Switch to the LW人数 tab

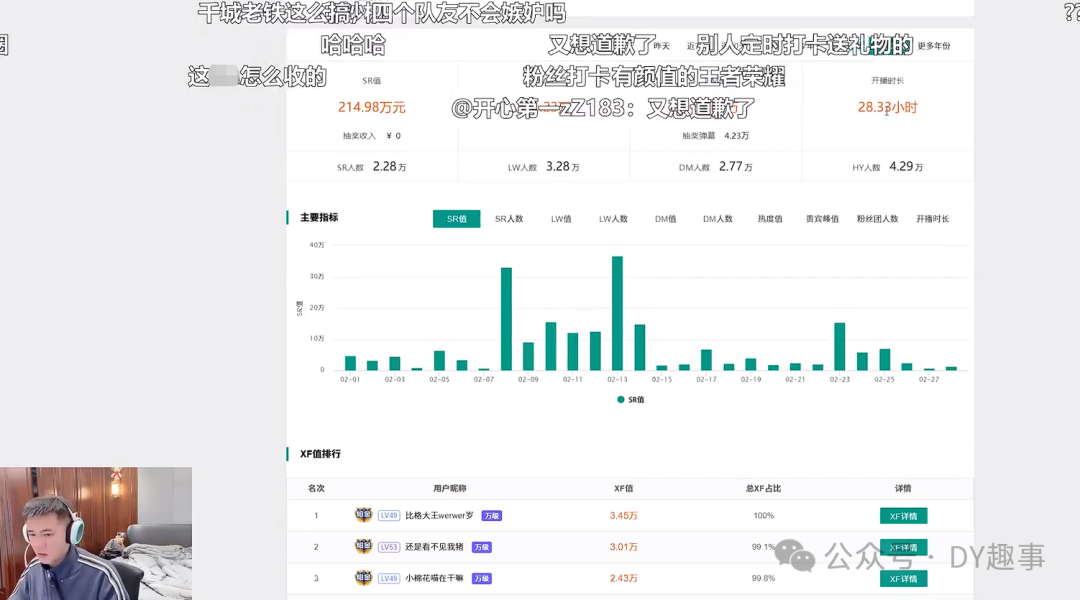click(613, 219)
